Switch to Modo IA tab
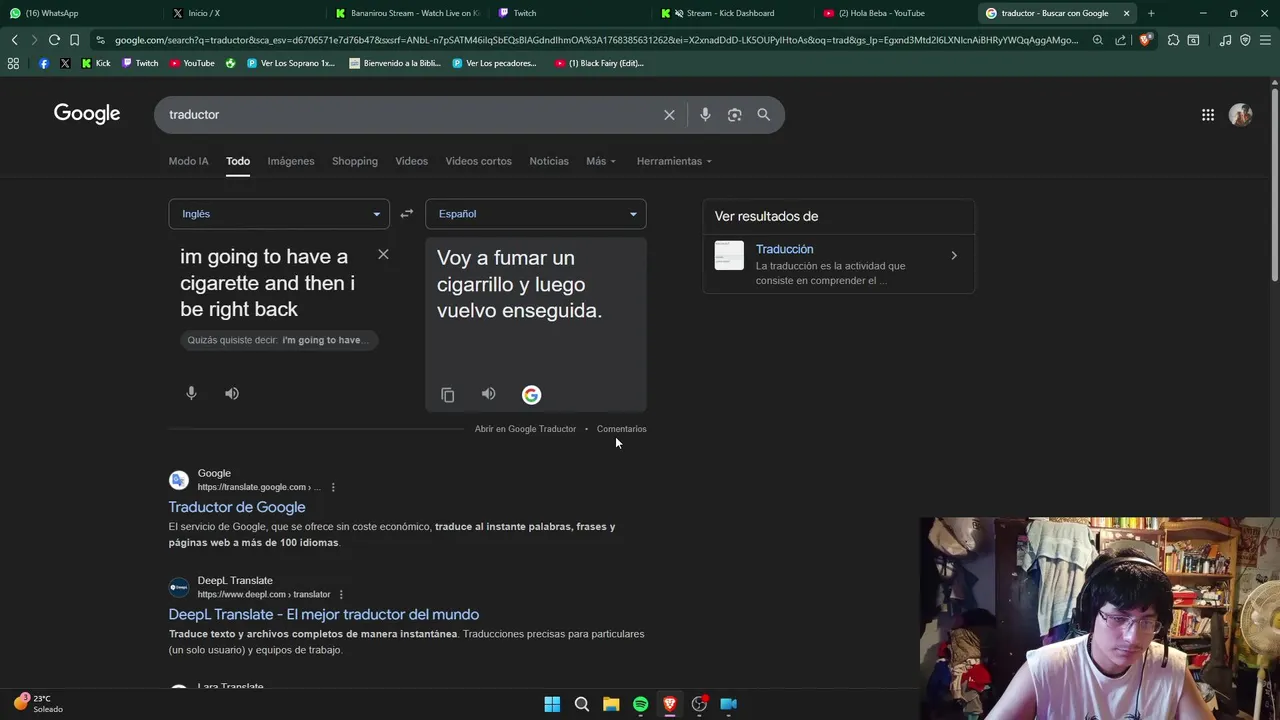The height and width of the screenshot is (720, 1280). pos(188,161)
